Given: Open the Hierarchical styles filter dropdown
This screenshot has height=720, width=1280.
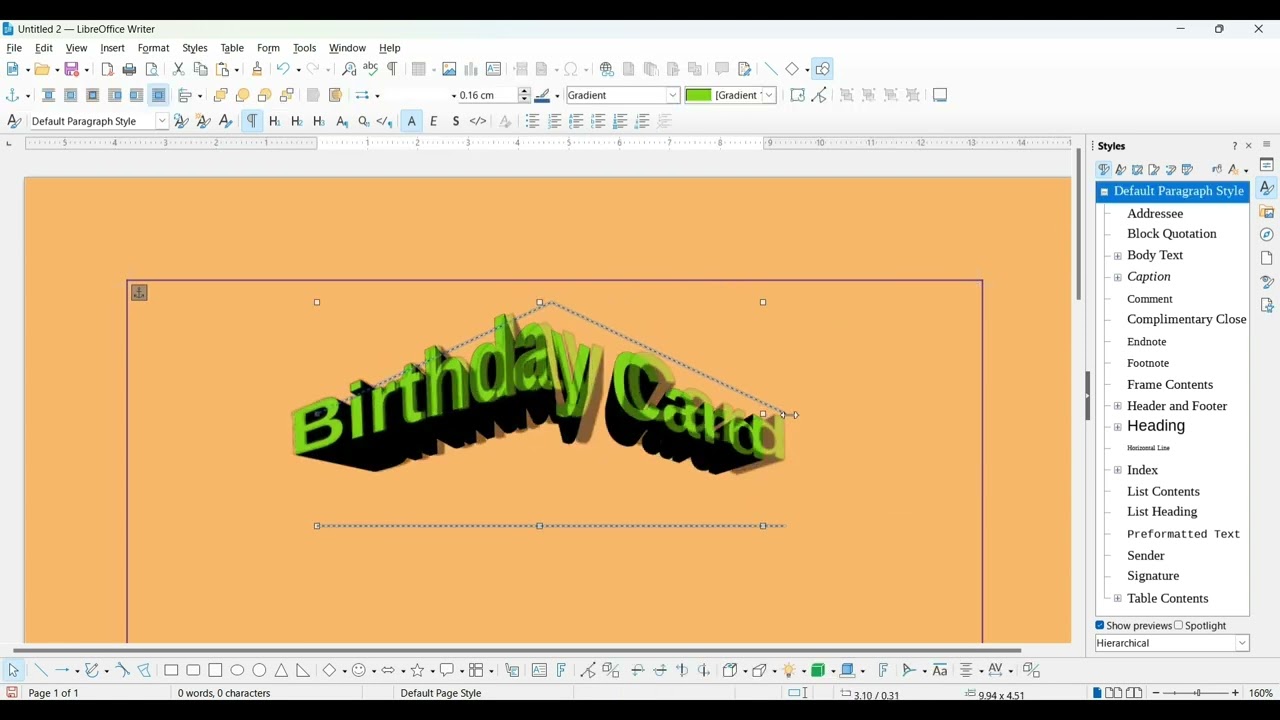Looking at the screenshot, I should [x=1242, y=643].
